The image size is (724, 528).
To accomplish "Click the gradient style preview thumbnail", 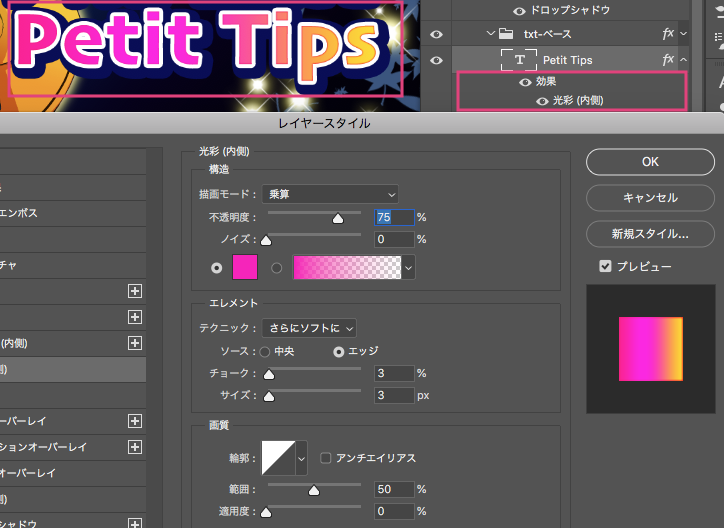I will 651,349.
